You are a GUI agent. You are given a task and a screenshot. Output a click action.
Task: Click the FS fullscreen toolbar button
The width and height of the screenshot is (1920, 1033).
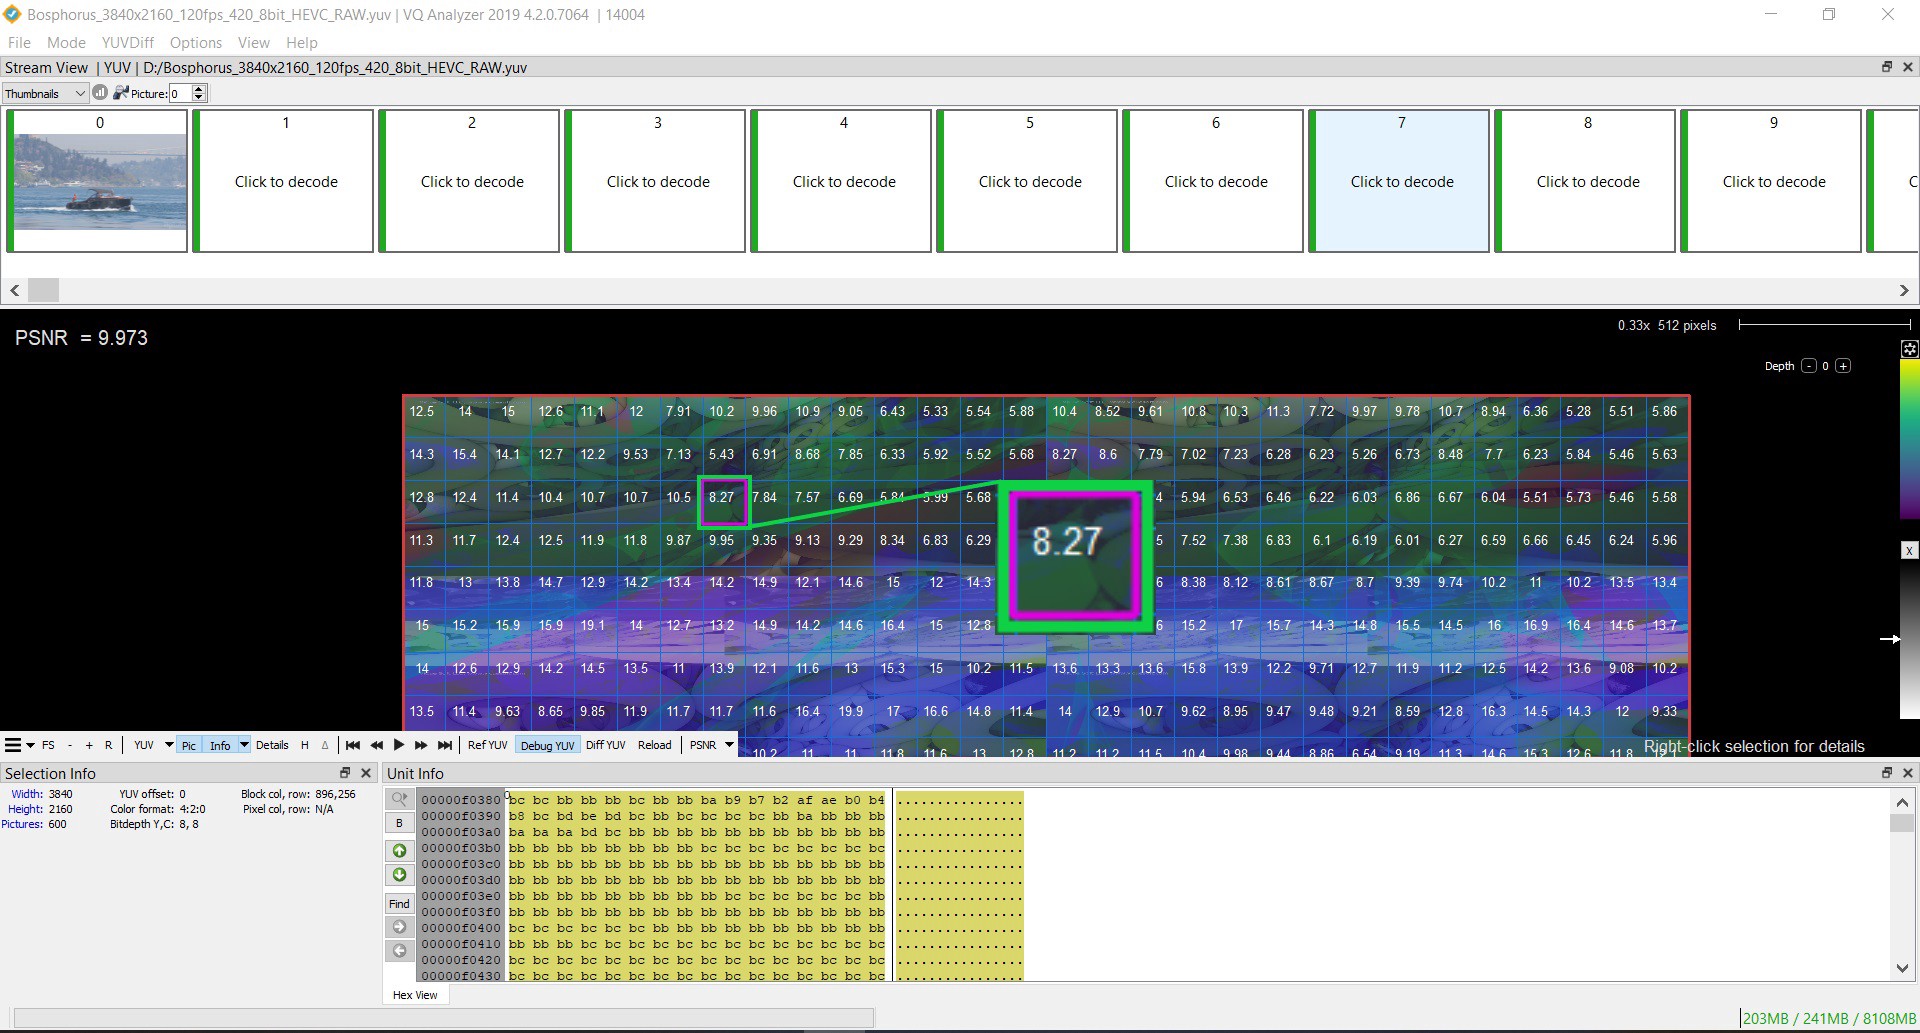pos(48,745)
